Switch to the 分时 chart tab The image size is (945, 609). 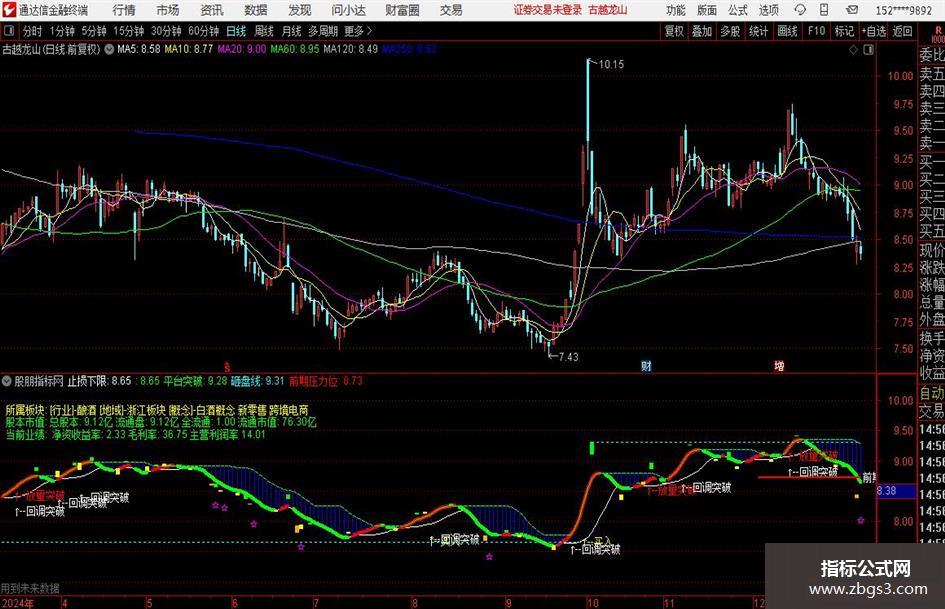tap(32, 31)
